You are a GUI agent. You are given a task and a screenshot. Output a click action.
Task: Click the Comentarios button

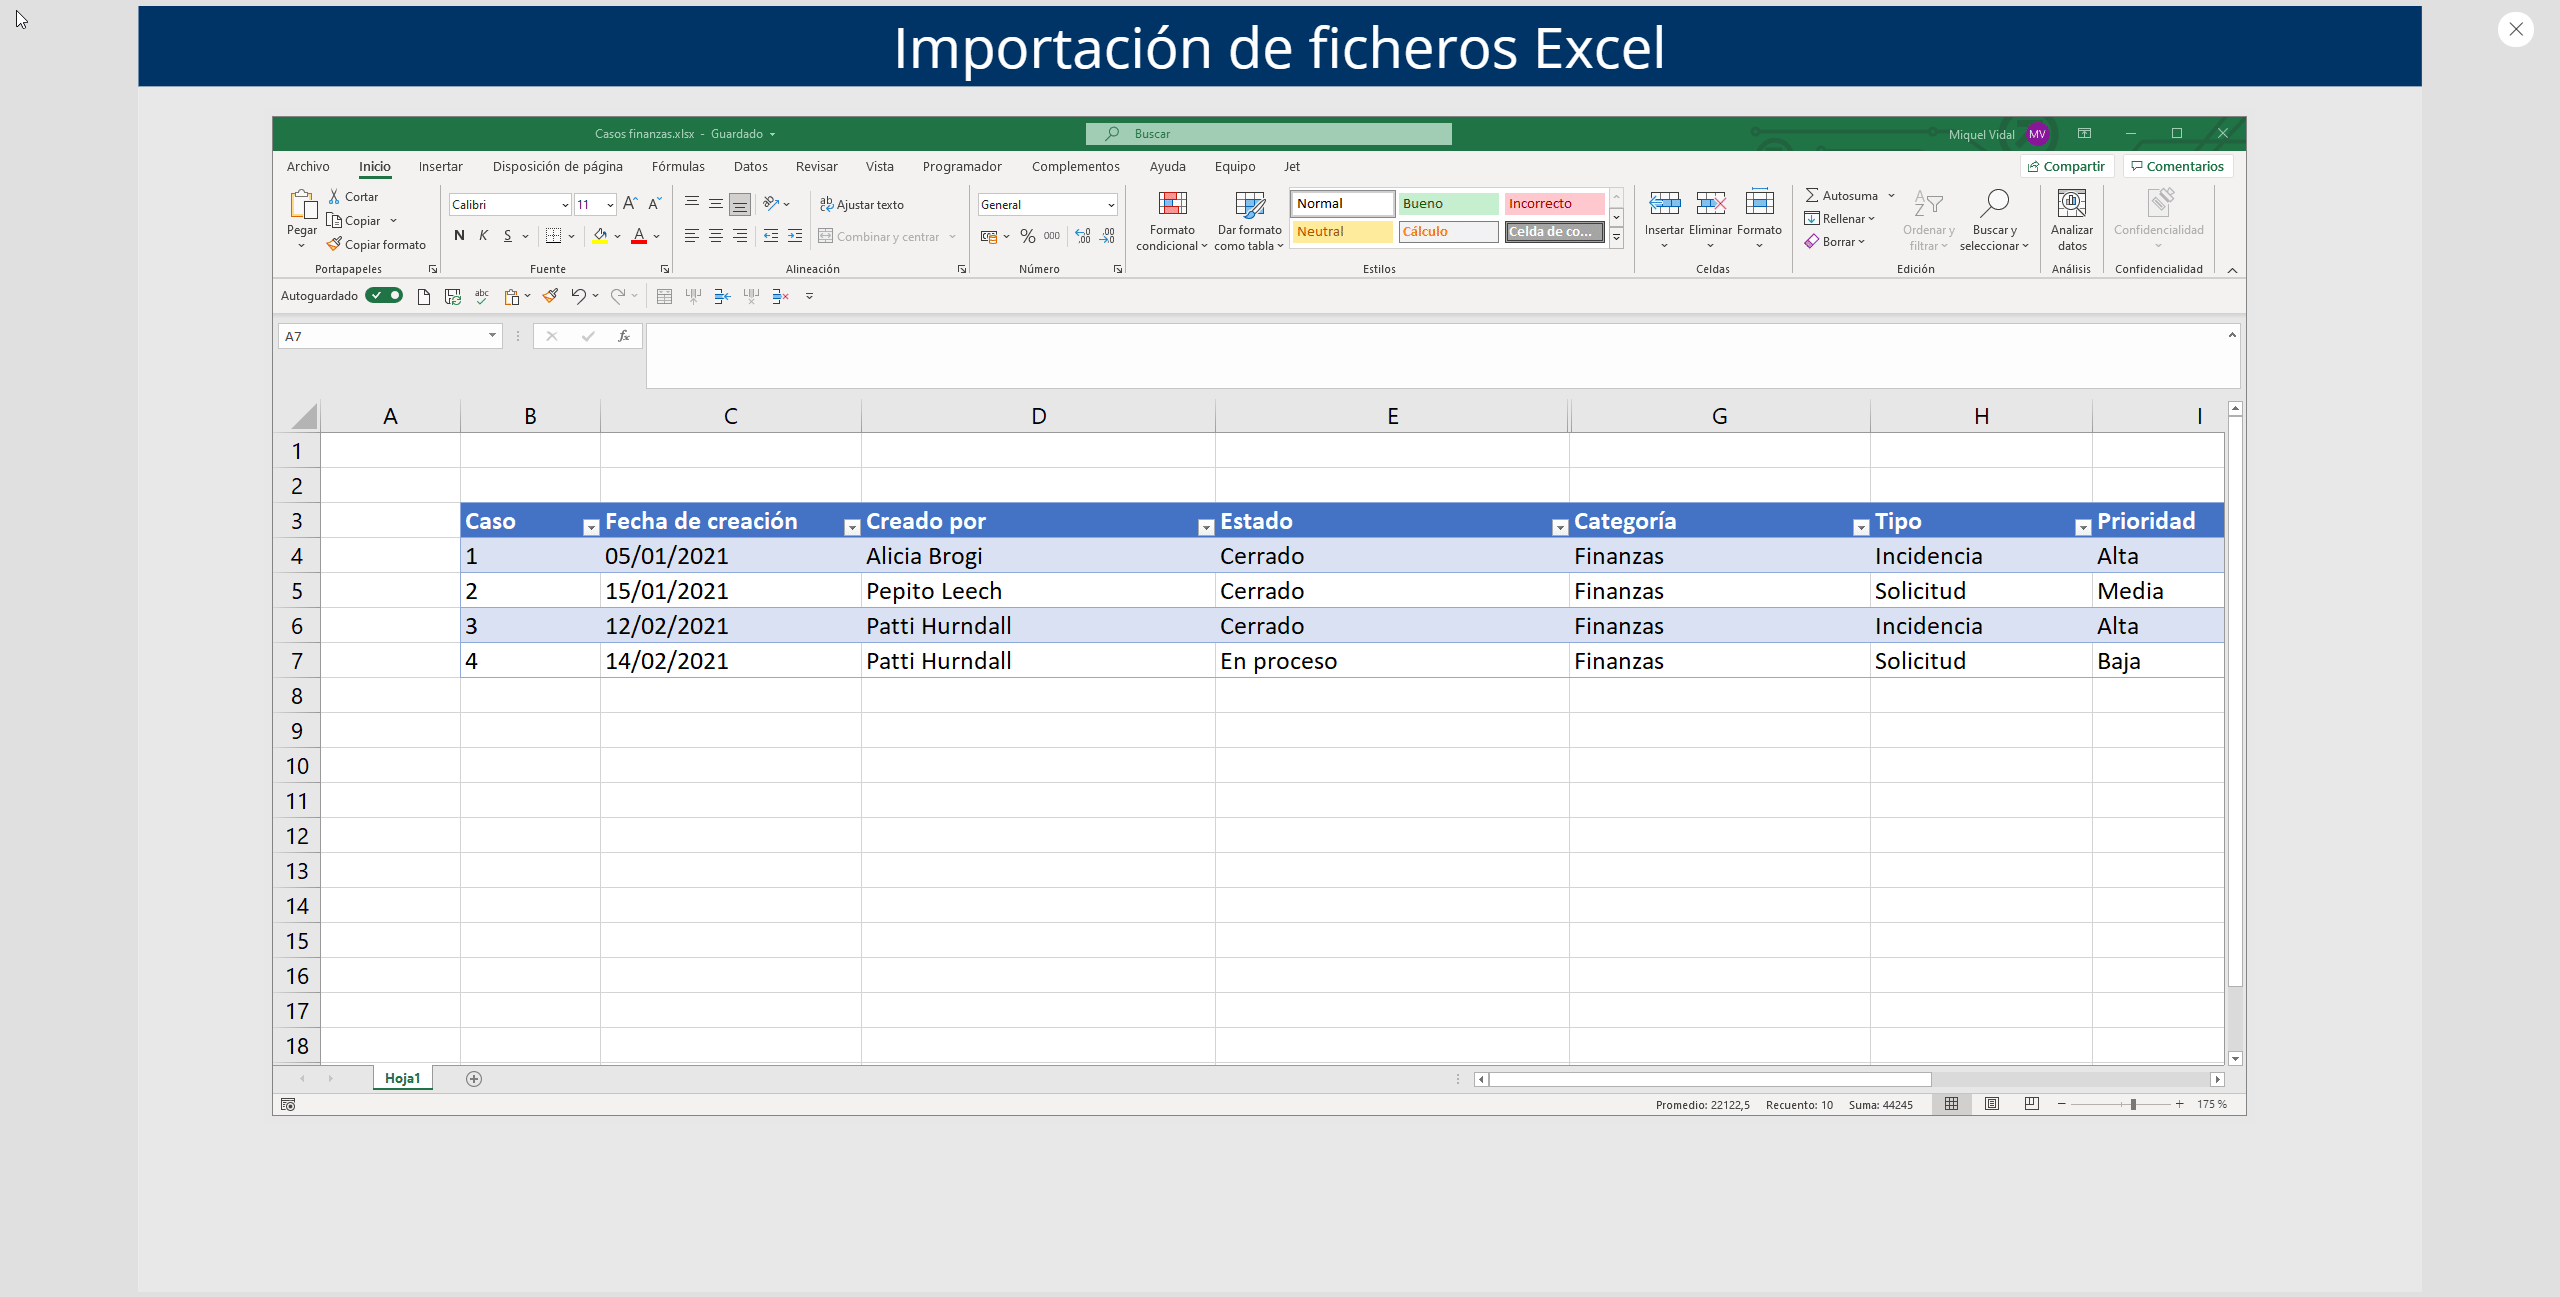(x=2177, y=166)
